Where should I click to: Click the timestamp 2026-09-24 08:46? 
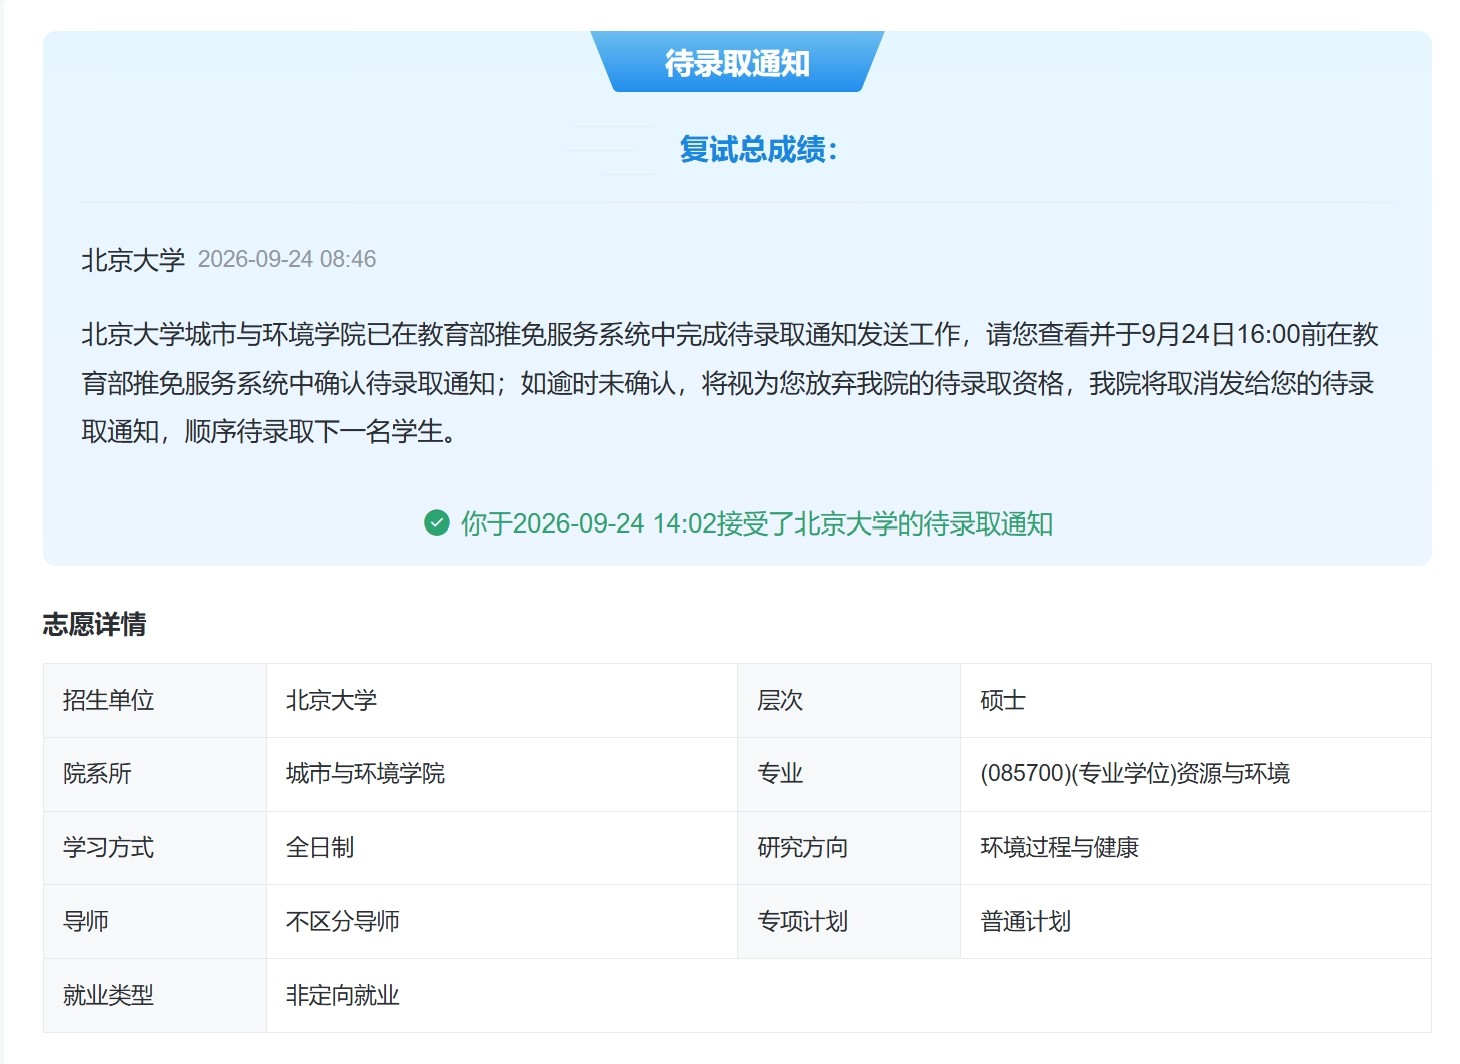coord(287,259)
